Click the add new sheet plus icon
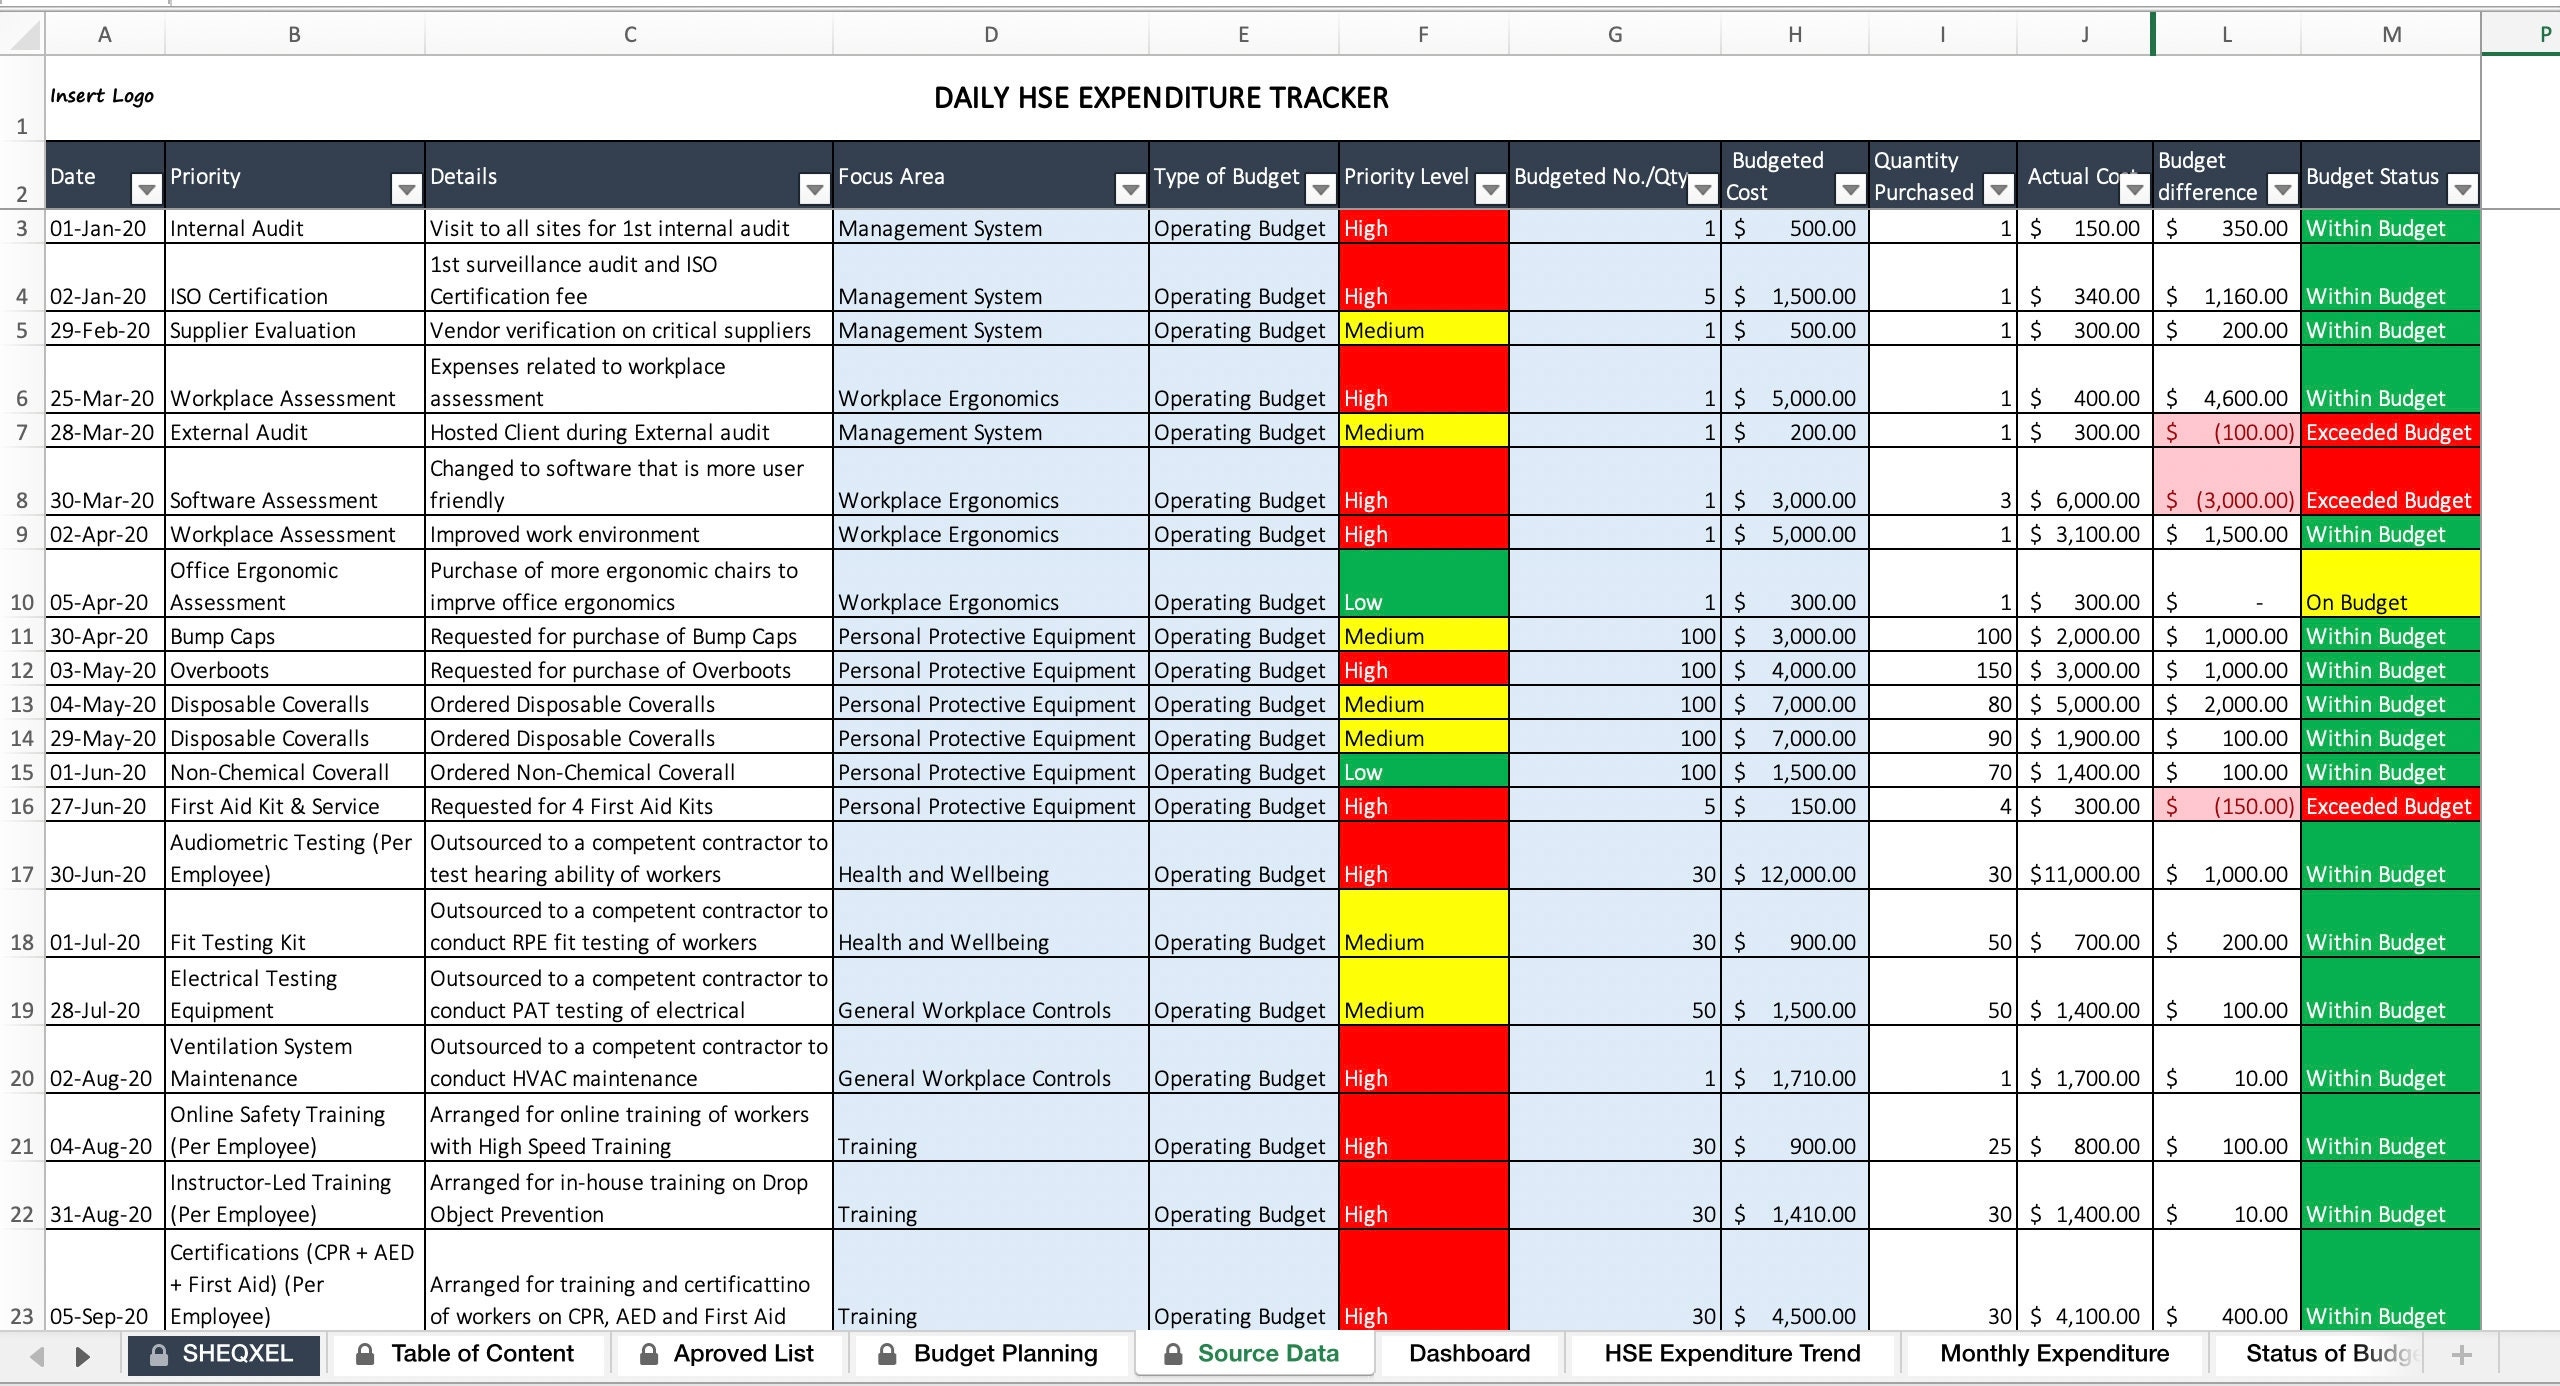This screenshot has width=2560, height=1386. click(x=2462, y=1355)
